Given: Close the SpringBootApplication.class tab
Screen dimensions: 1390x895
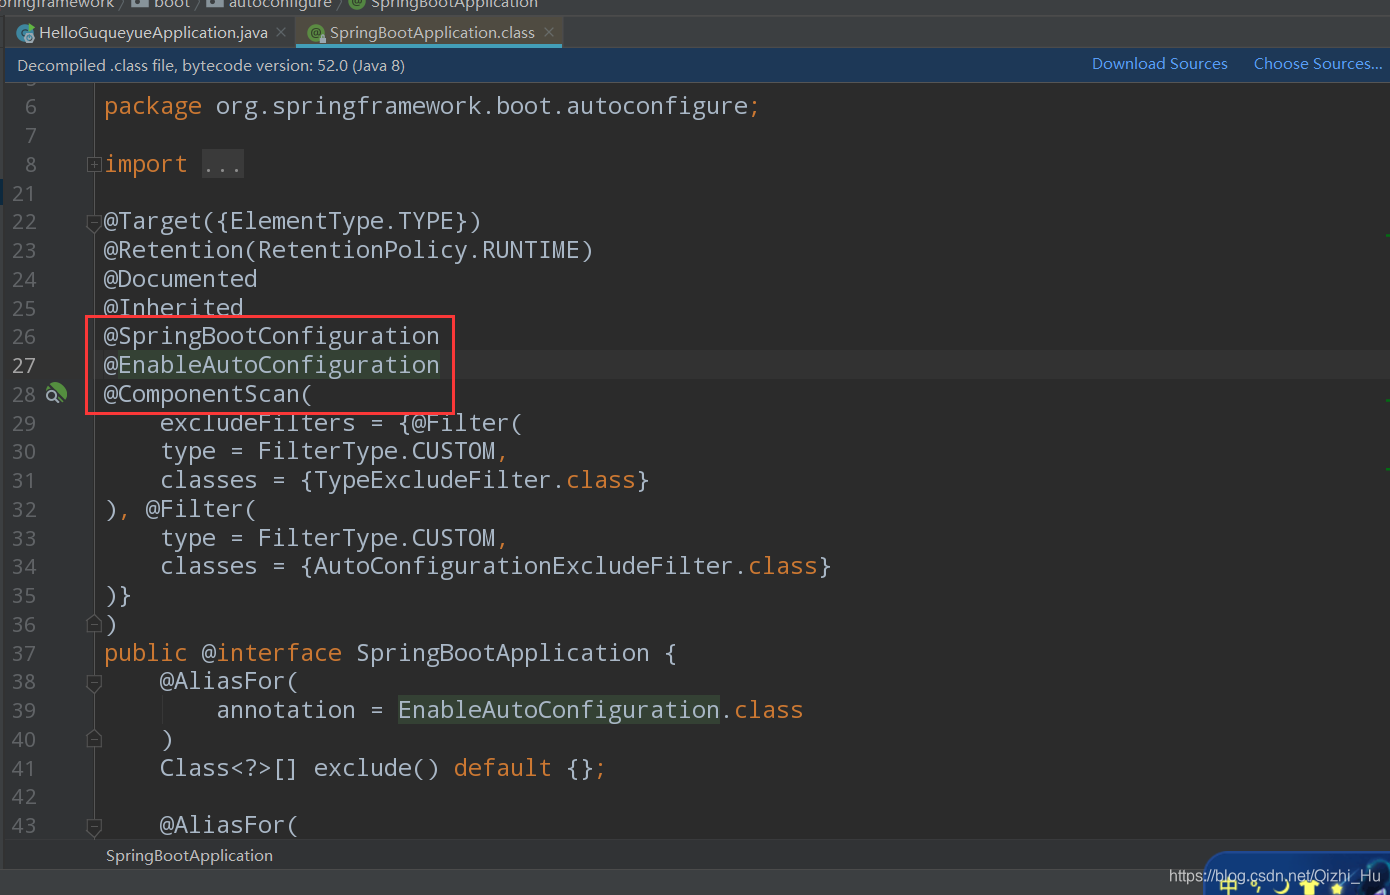Looking at the screenshot, I should (x=549, y=33).
